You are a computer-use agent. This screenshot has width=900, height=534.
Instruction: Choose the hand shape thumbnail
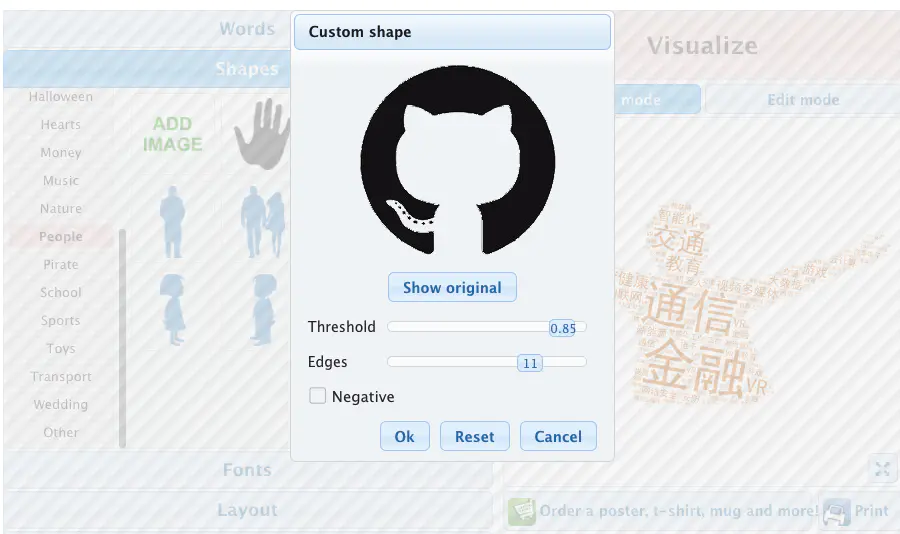tap(262, 134)
